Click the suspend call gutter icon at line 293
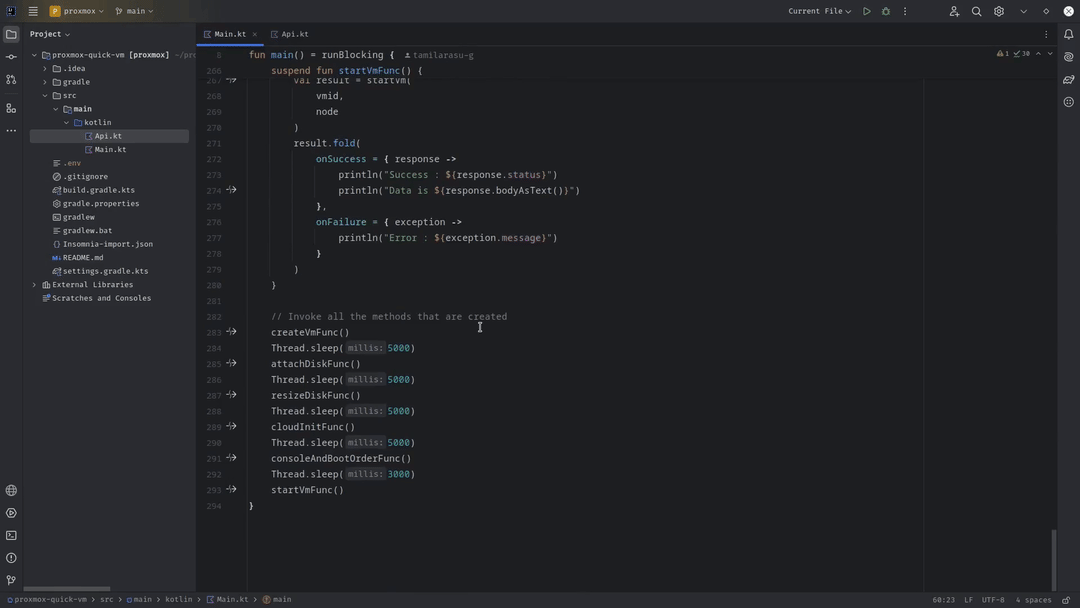 click(231, 490)
